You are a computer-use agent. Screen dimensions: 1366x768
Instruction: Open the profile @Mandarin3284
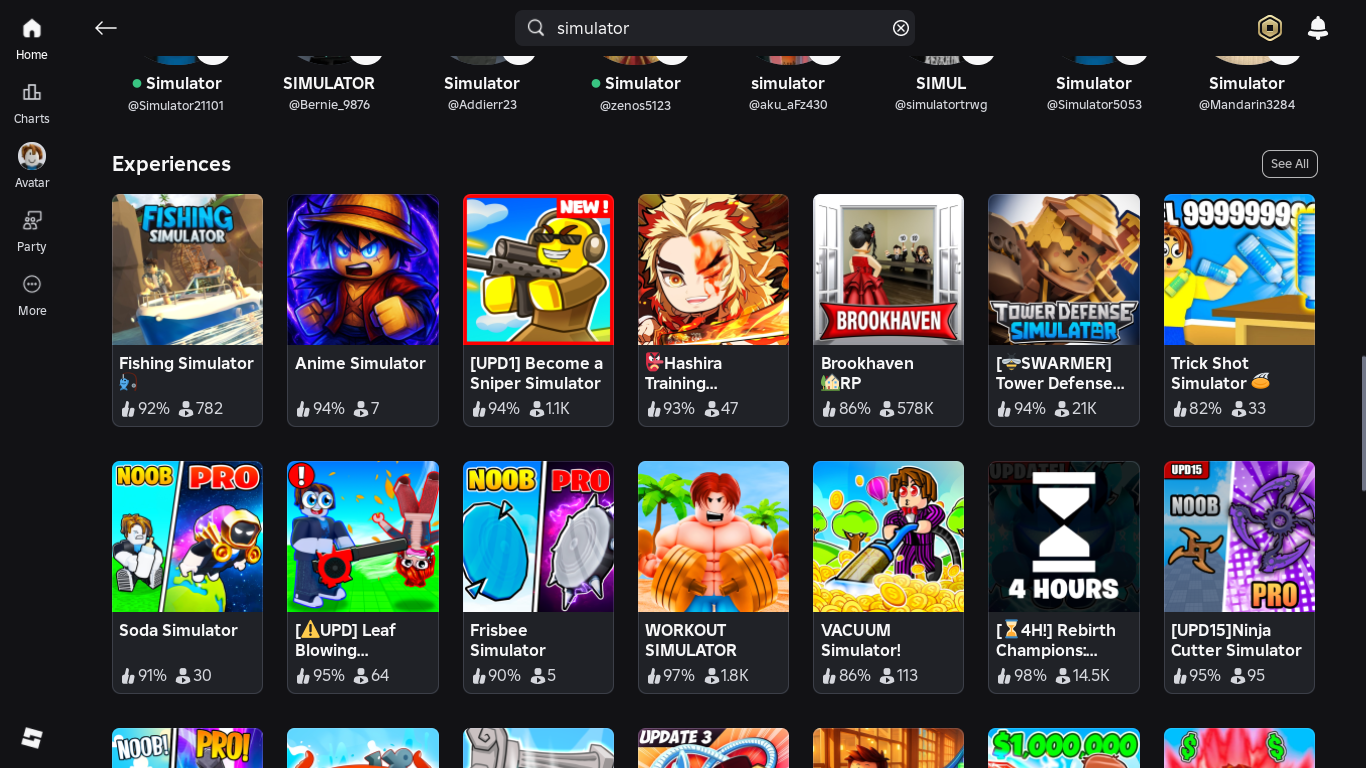click(x=1247, y=93)
